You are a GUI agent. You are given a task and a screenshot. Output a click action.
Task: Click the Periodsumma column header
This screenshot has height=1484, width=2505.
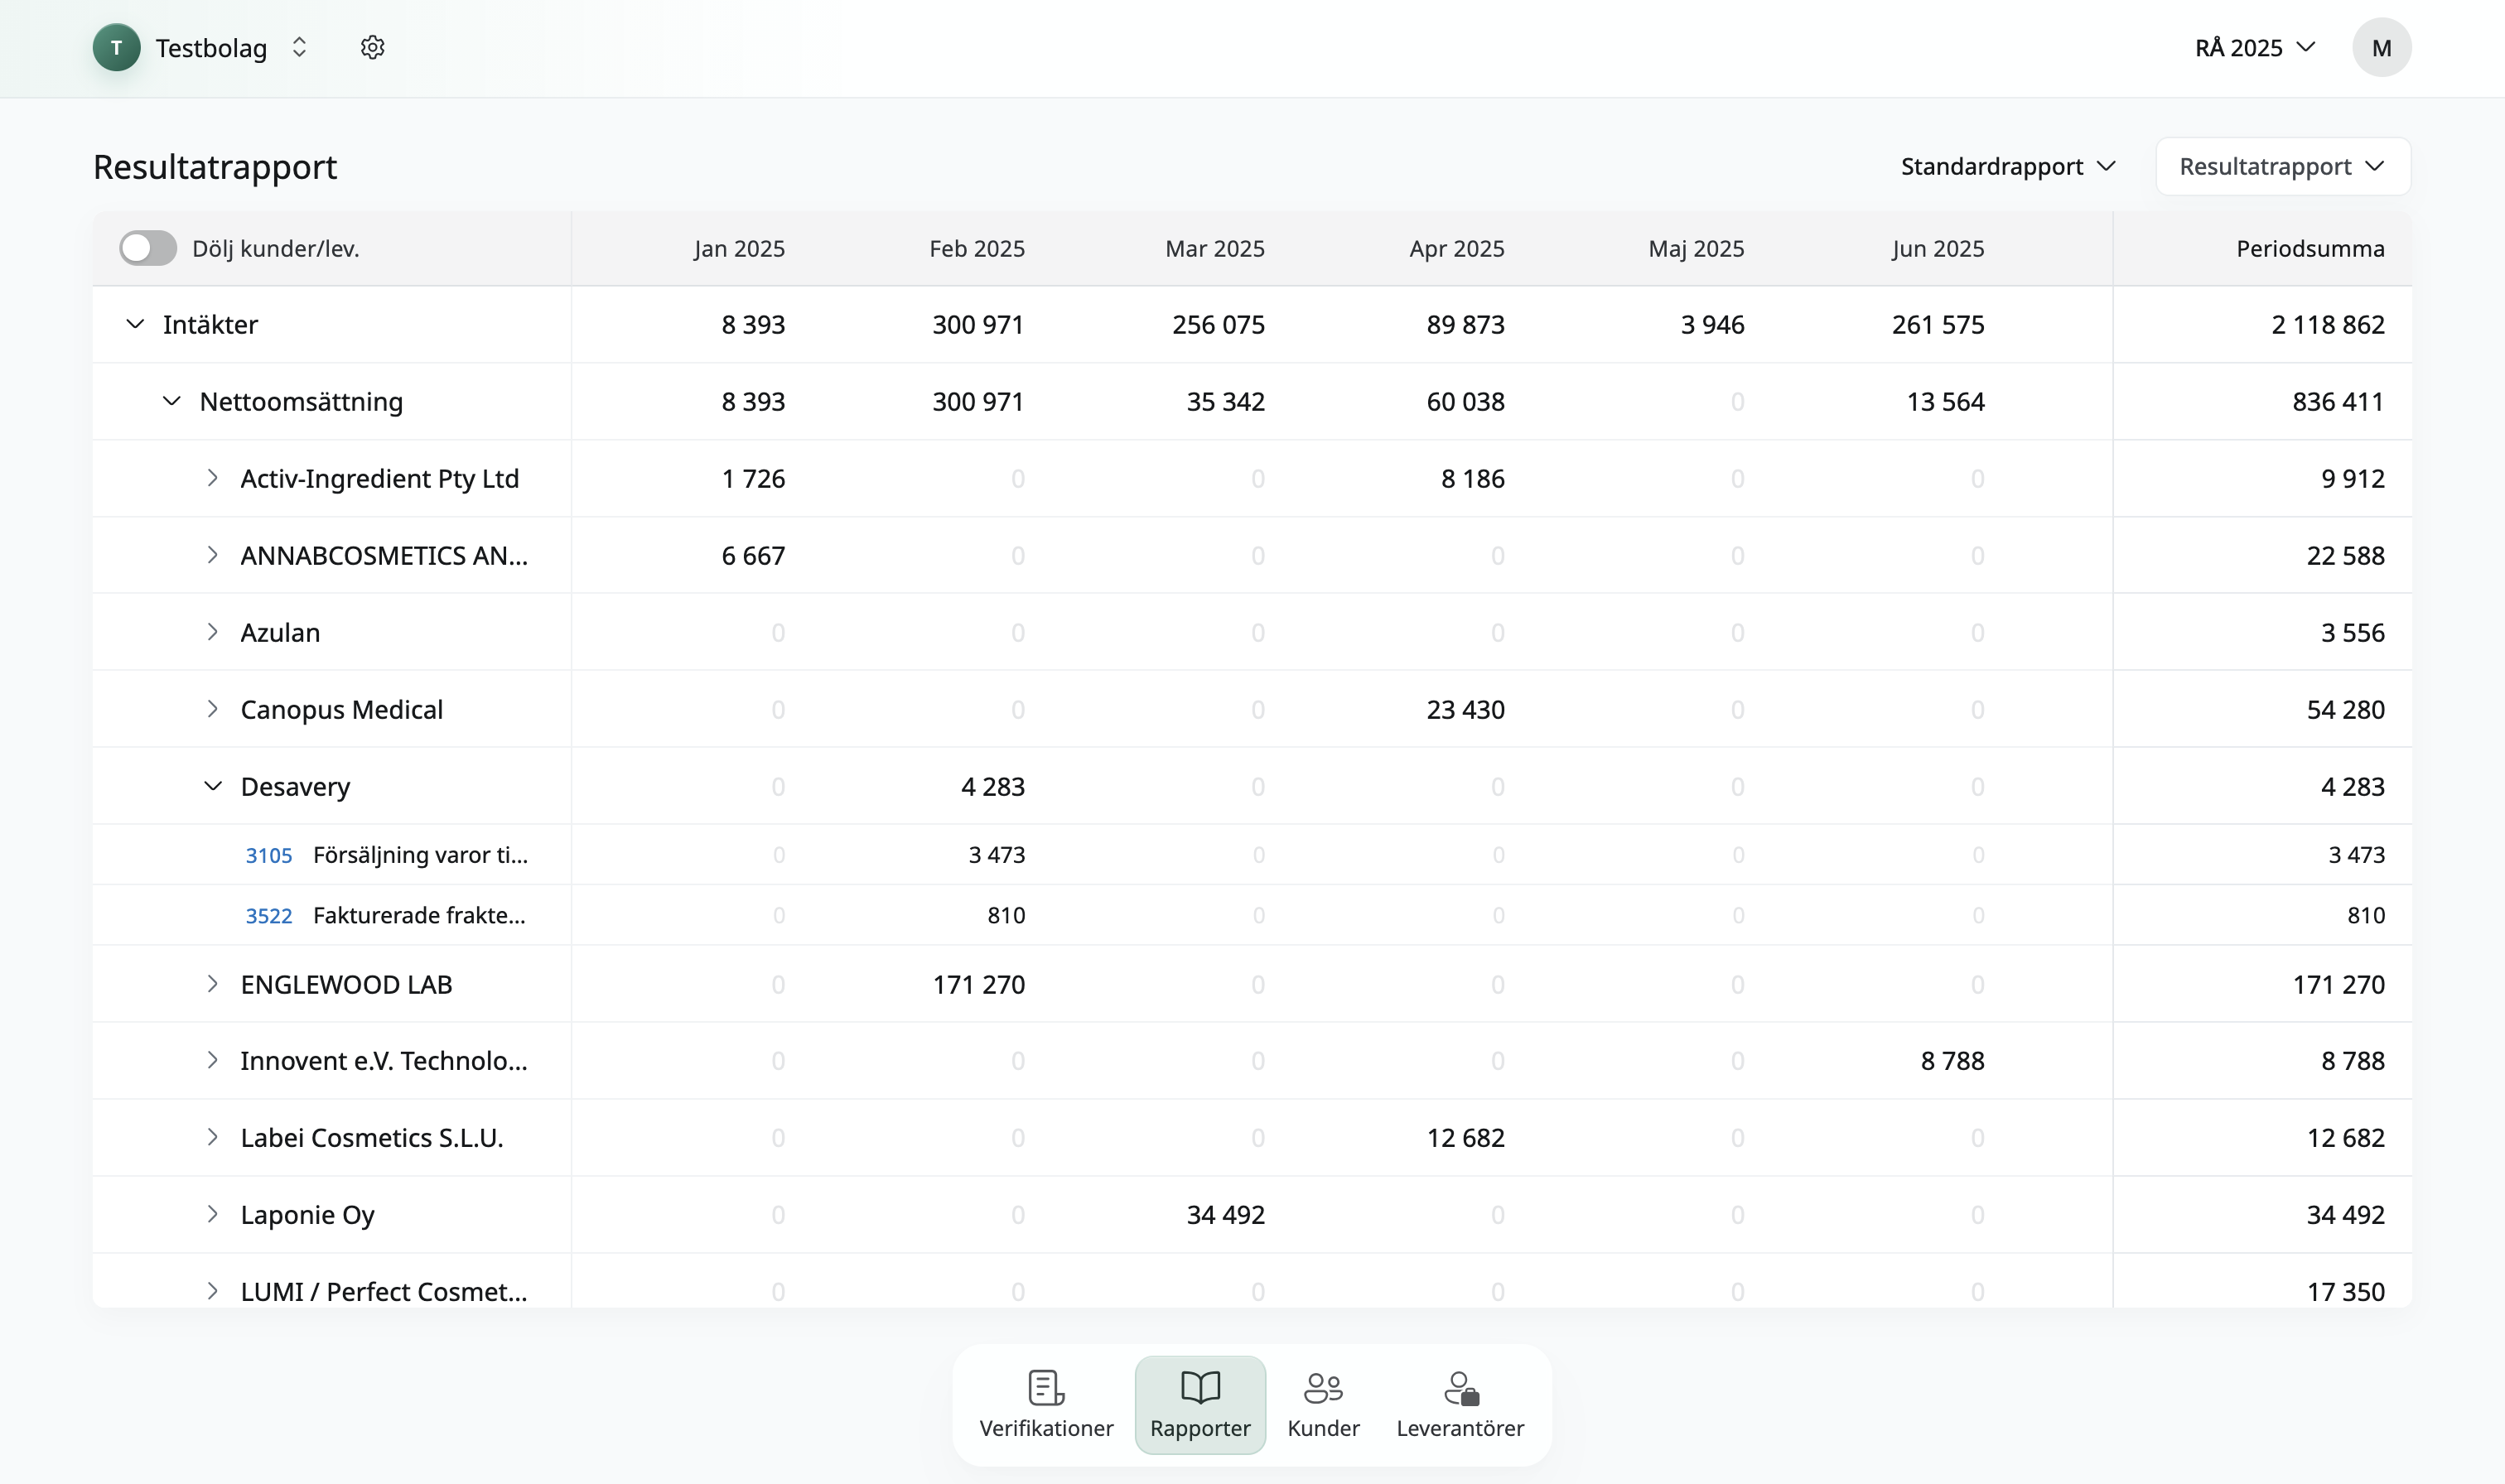click(2310, 248)
